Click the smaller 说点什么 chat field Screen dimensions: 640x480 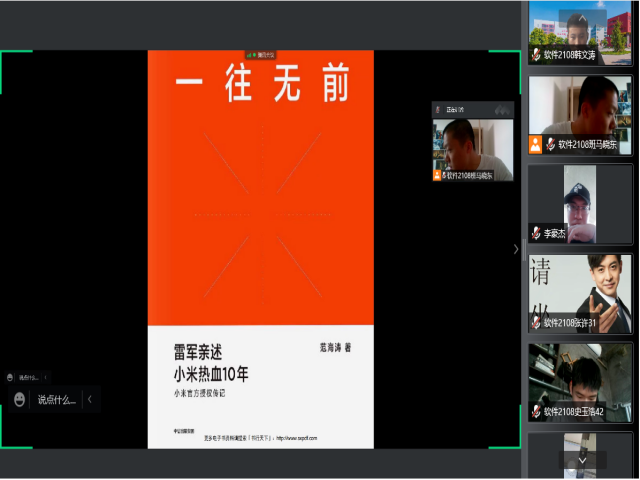[29, 378]
